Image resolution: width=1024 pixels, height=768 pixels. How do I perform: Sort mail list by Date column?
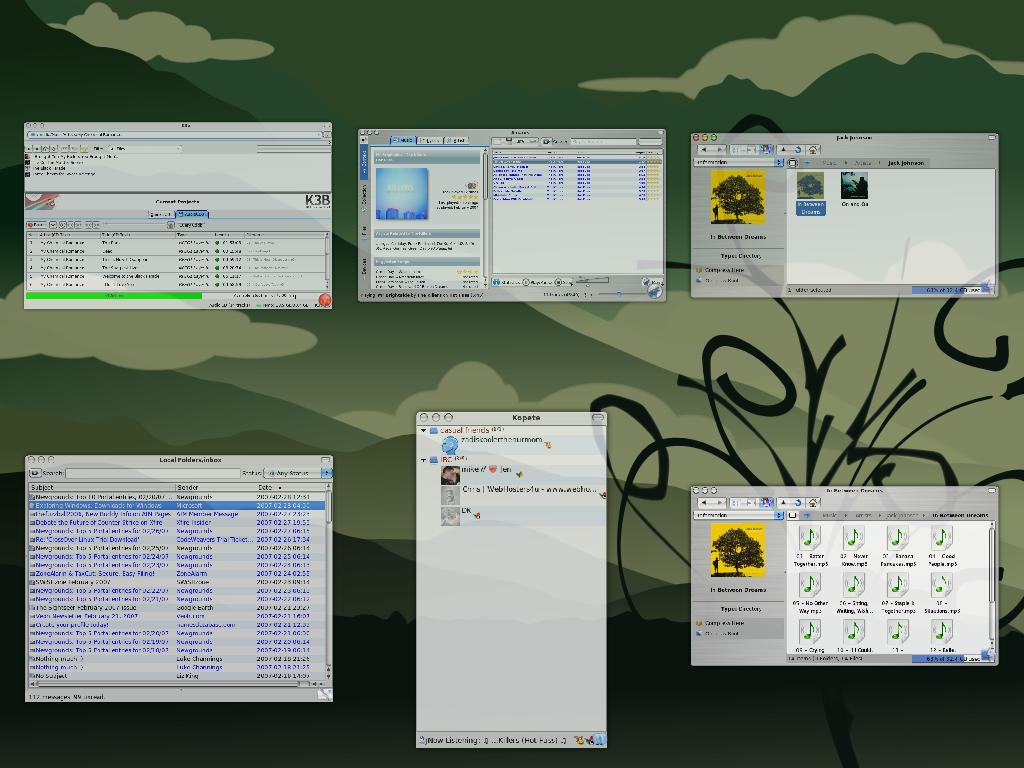tap(289, 487)
